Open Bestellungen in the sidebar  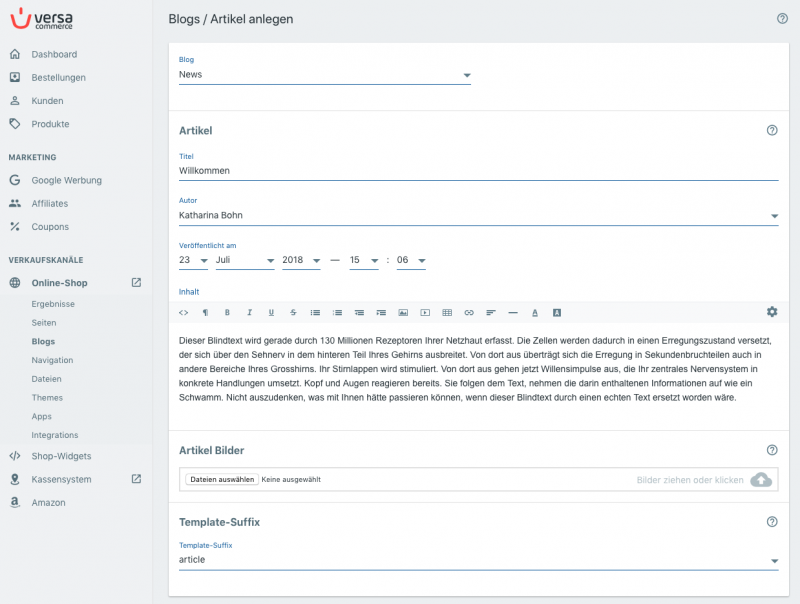pyautogui.click(x=58, y=78)
